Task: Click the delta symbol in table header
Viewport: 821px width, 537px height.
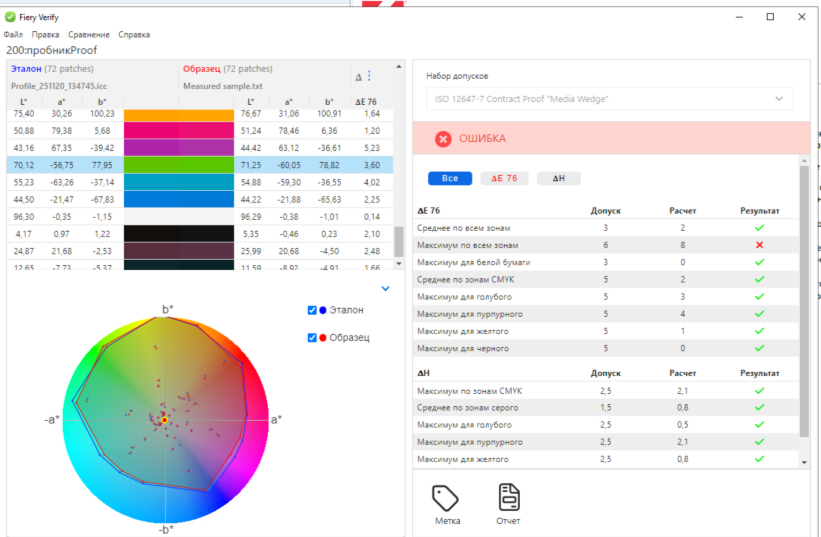Action: (x=359, y=77)
